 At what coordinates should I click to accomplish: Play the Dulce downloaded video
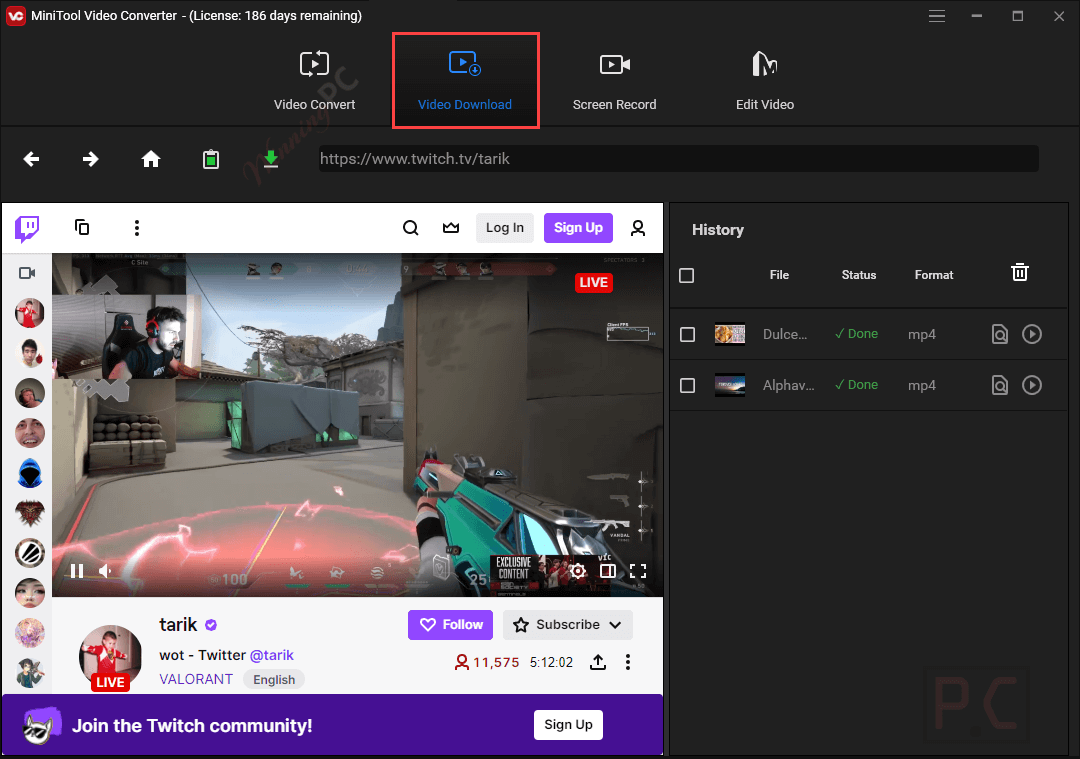[x=1032, y=334]
